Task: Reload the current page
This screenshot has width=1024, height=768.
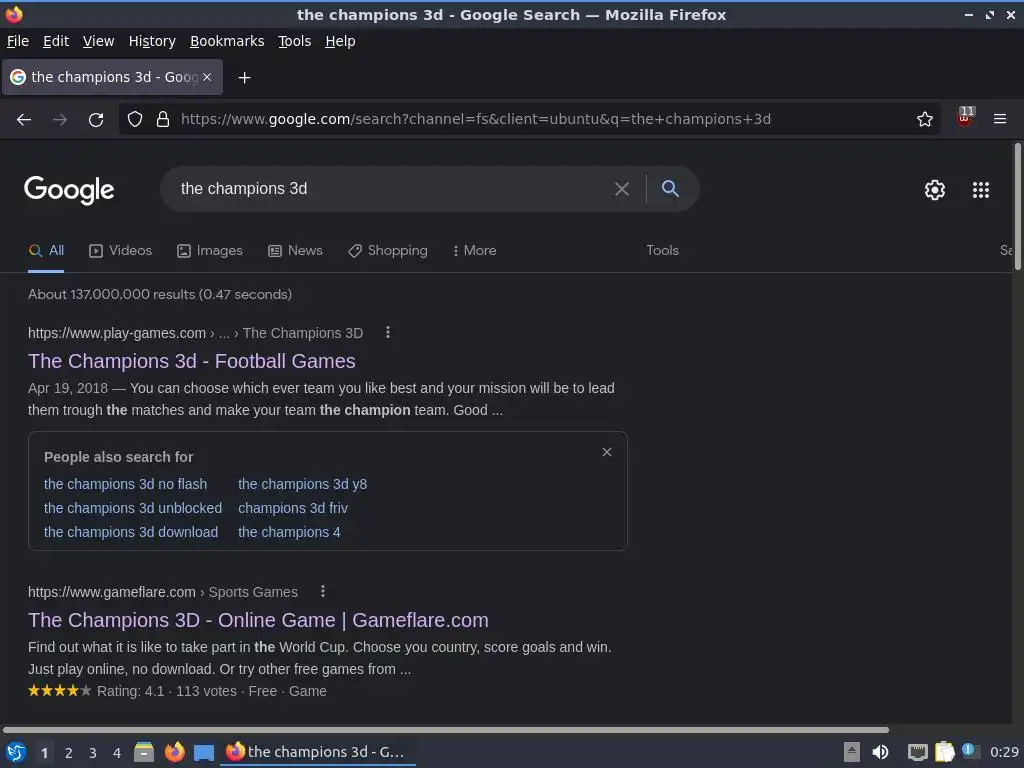Action: point(96,120)
